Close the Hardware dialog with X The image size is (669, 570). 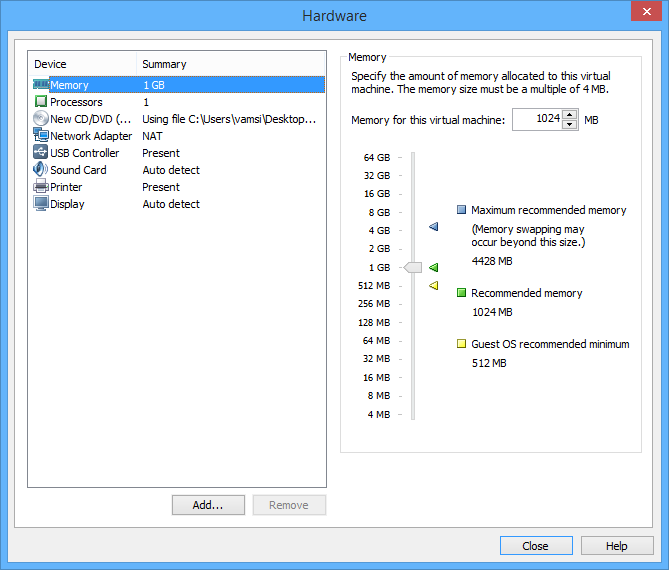[x=646, y=11]
